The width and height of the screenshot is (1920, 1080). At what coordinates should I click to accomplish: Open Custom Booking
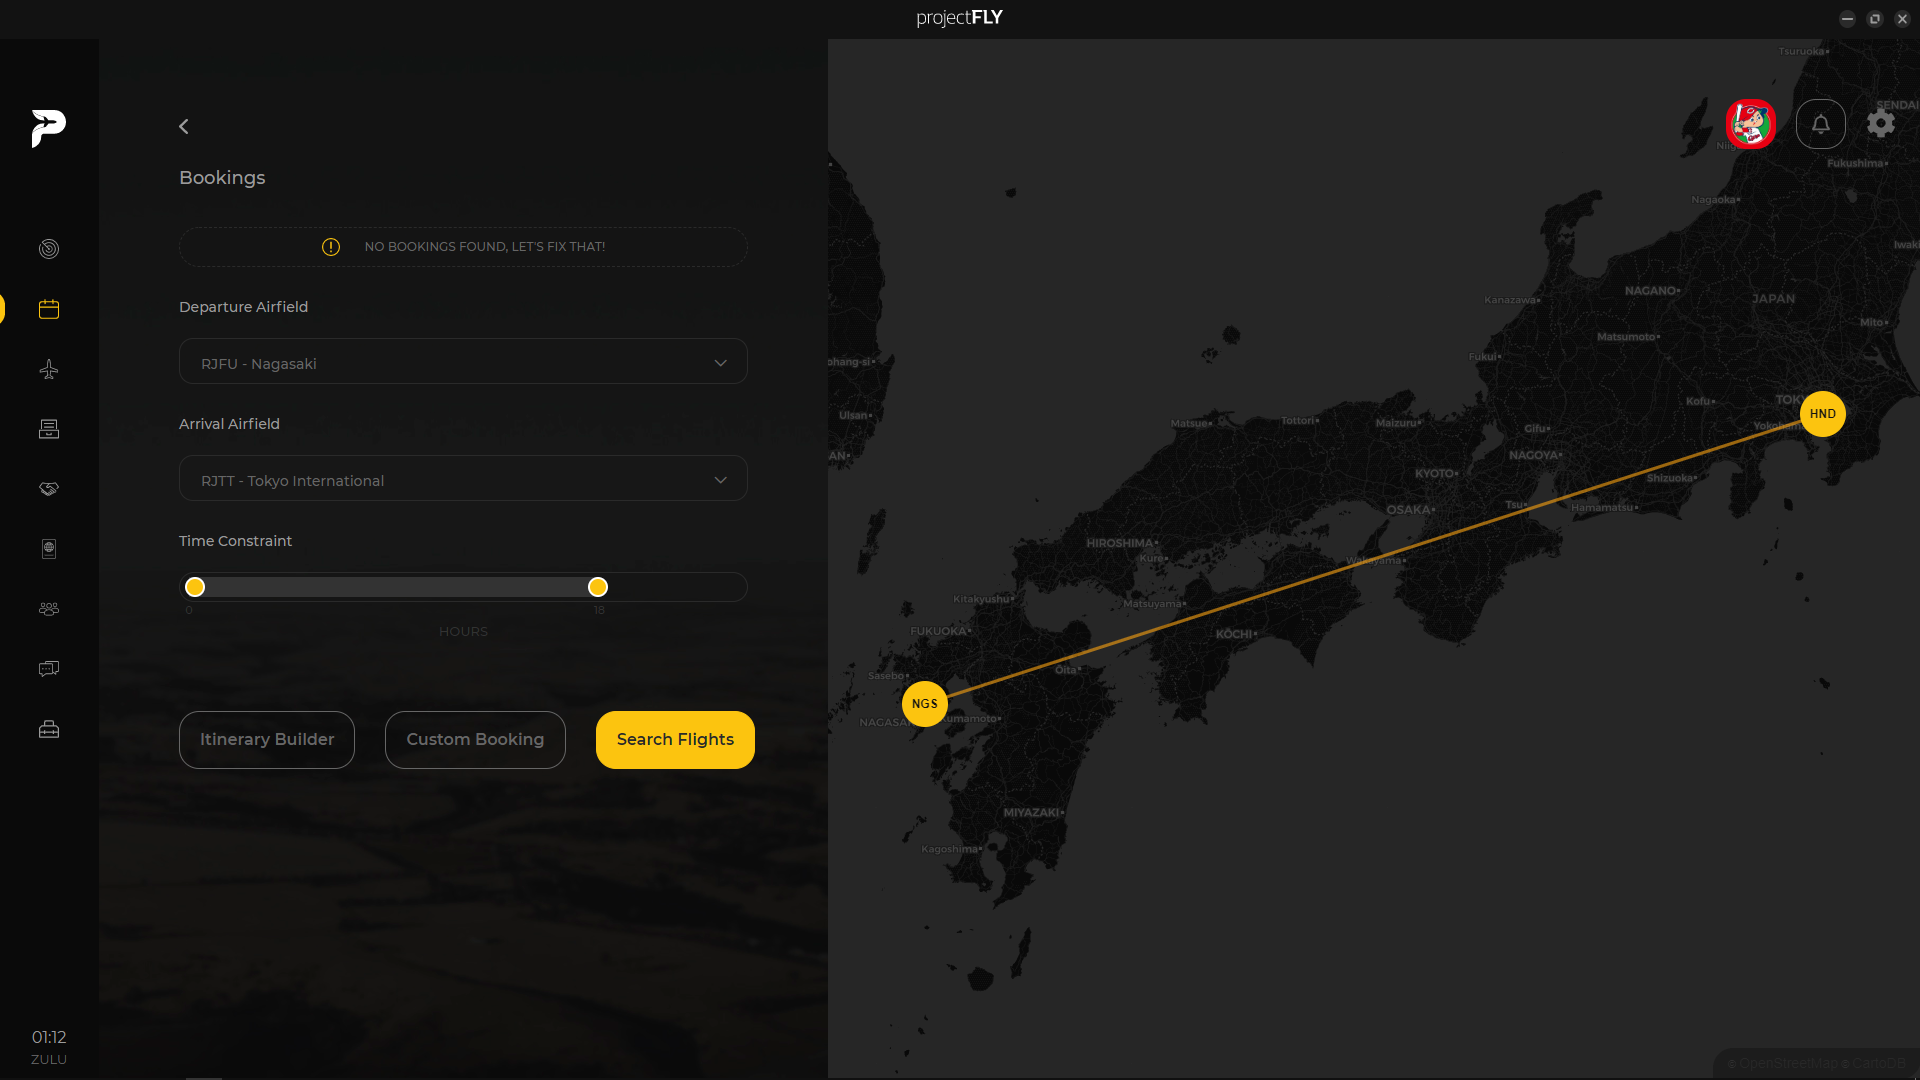pos(474,739)
